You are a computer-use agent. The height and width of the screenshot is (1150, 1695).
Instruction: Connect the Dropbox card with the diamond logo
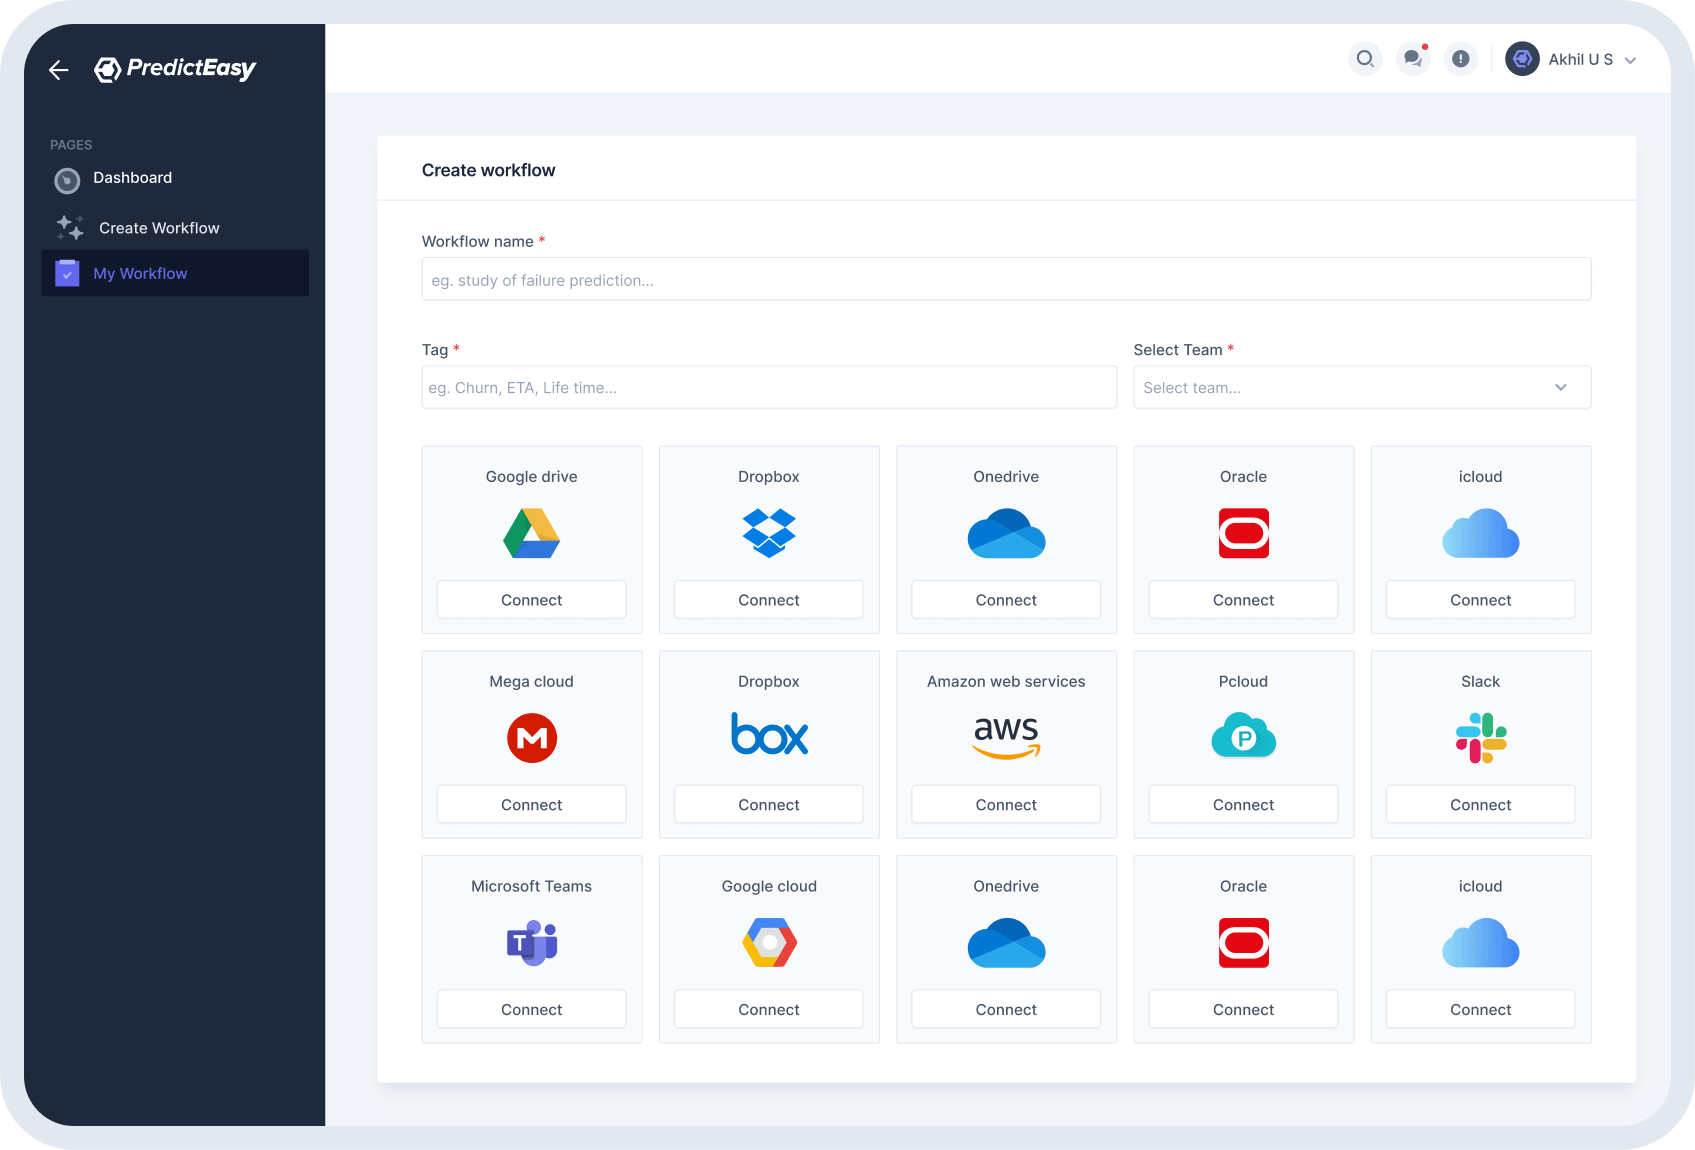pyautogui.click(x=769, y=600)
